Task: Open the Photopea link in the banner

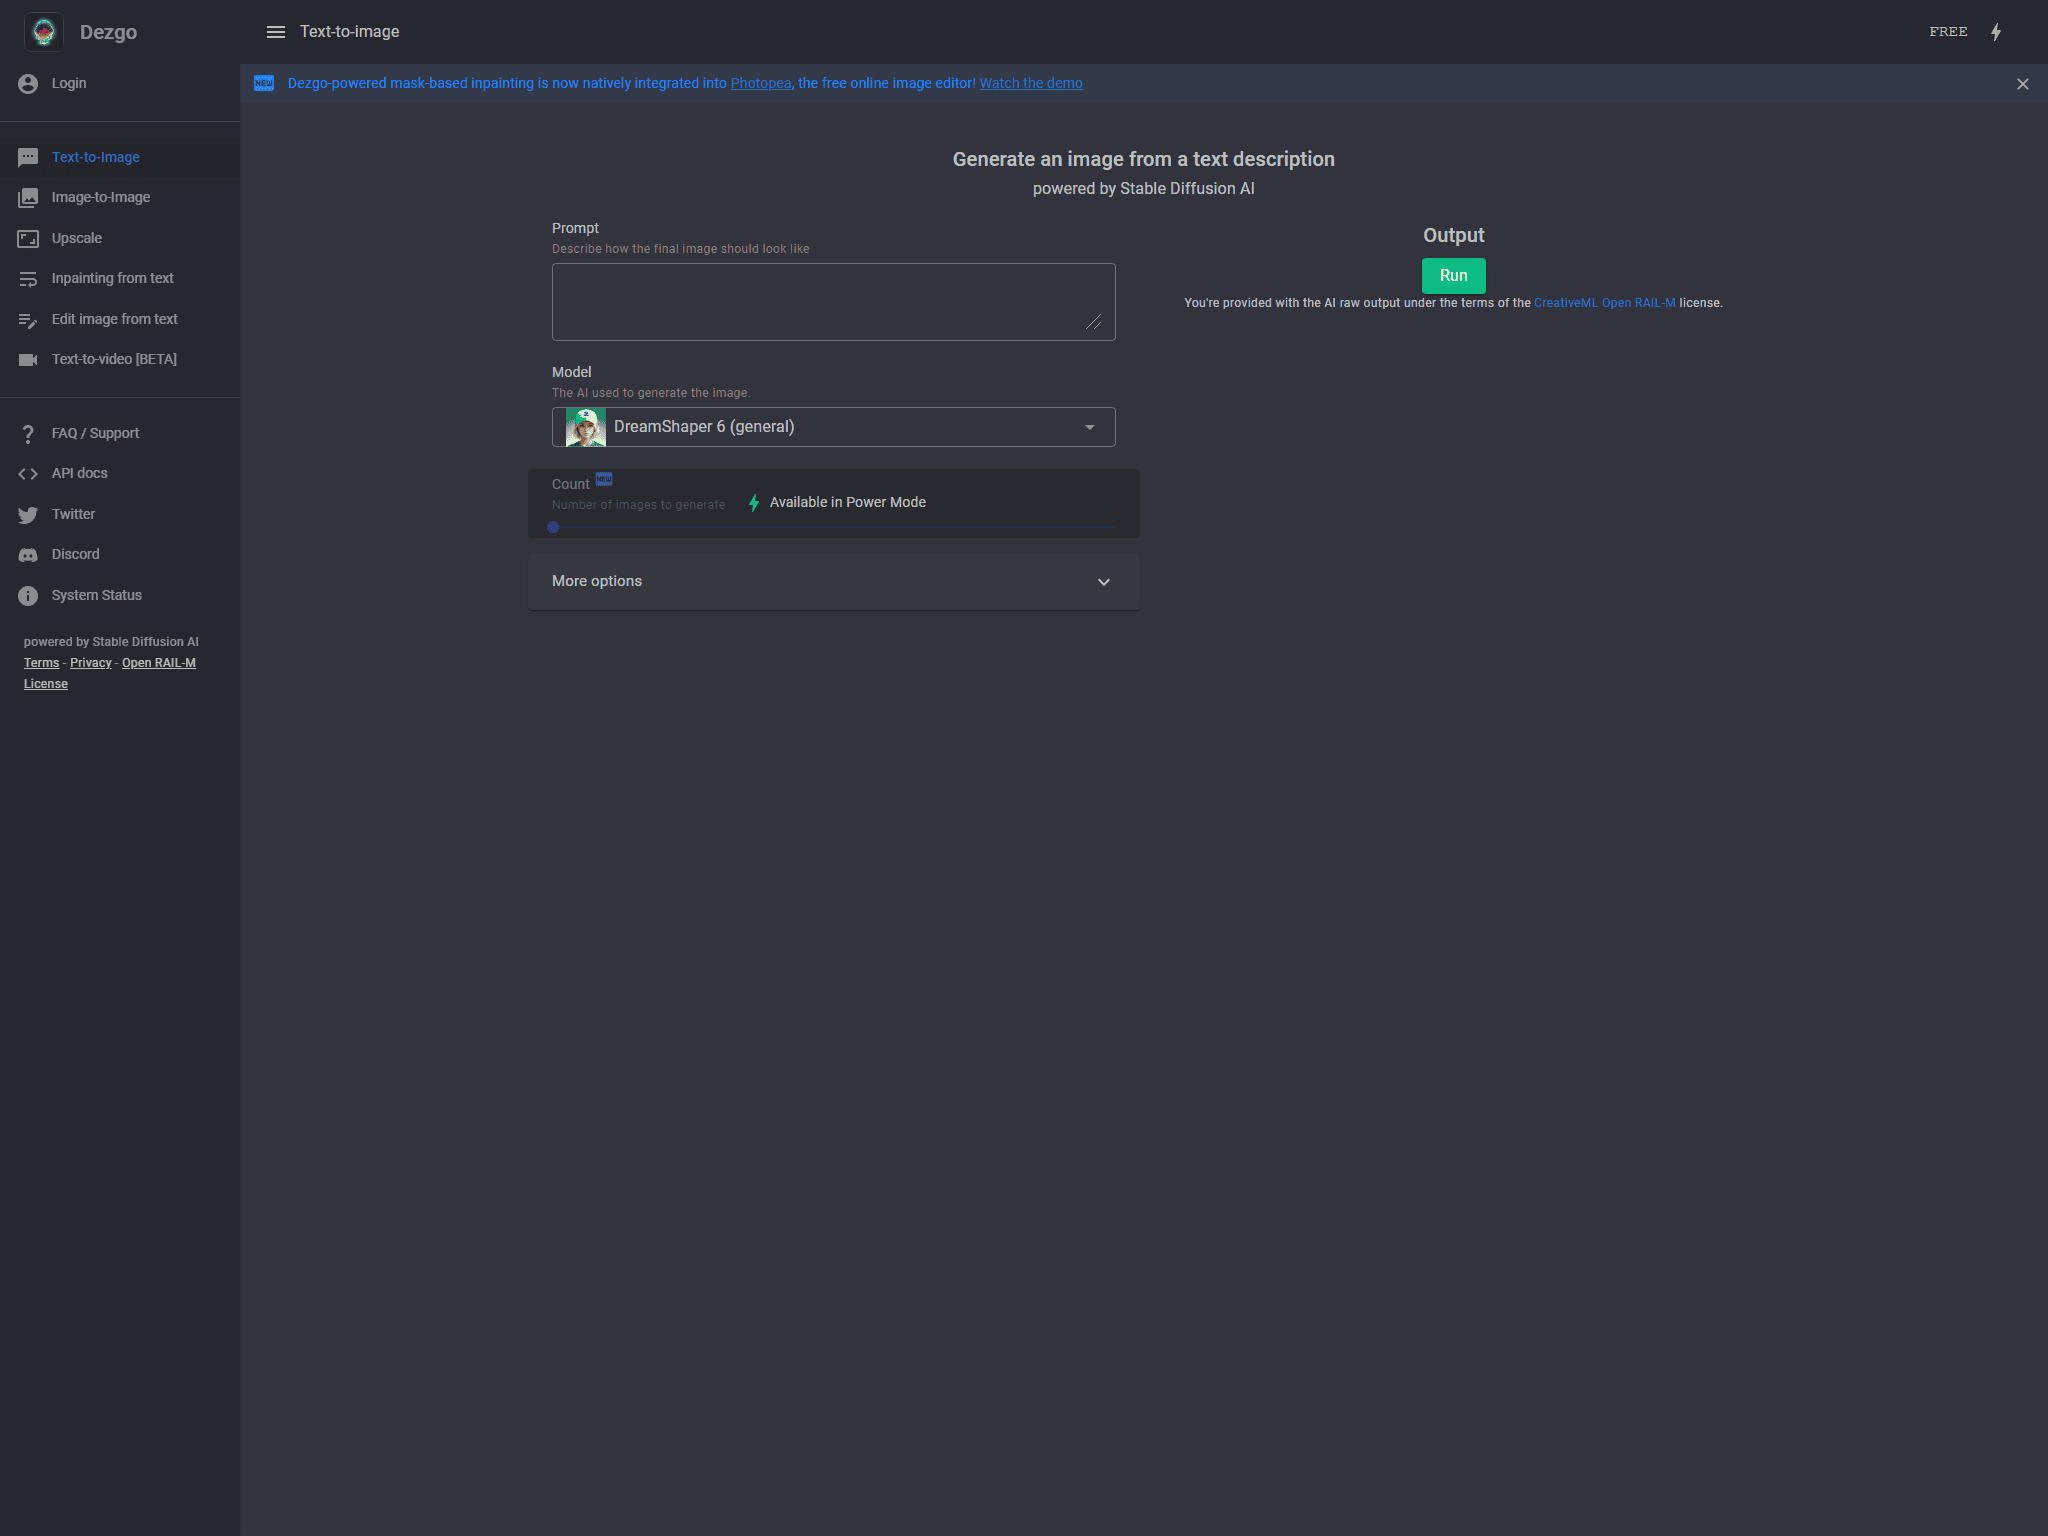Action: 761,84
